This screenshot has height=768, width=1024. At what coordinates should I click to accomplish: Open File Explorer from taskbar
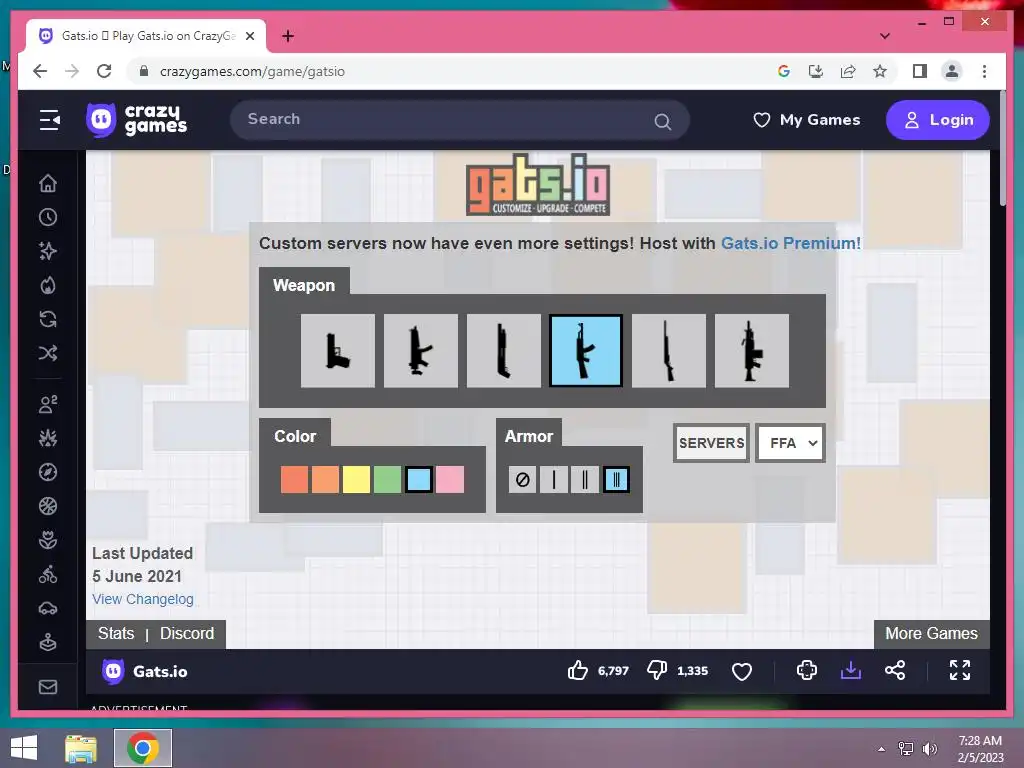(81, 748)
